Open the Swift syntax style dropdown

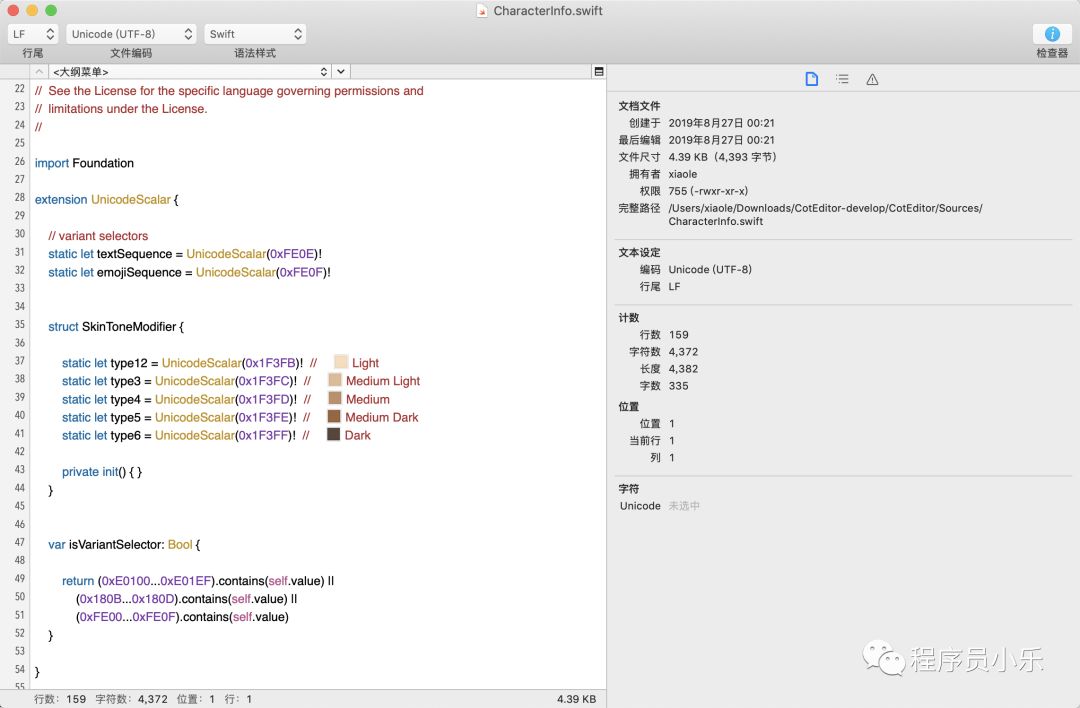coord(255,34)
